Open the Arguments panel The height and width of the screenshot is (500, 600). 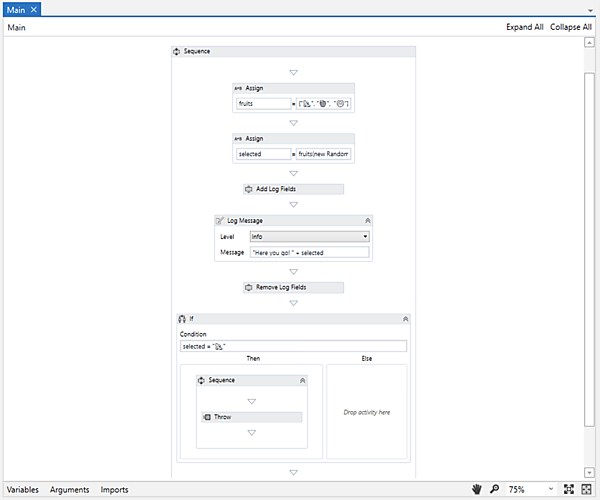pos(70,490)
